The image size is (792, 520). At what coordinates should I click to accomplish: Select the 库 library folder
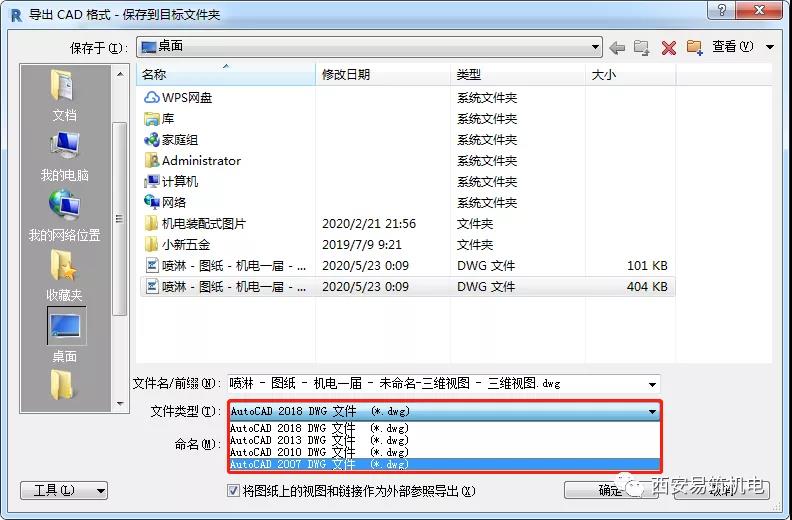159,119
